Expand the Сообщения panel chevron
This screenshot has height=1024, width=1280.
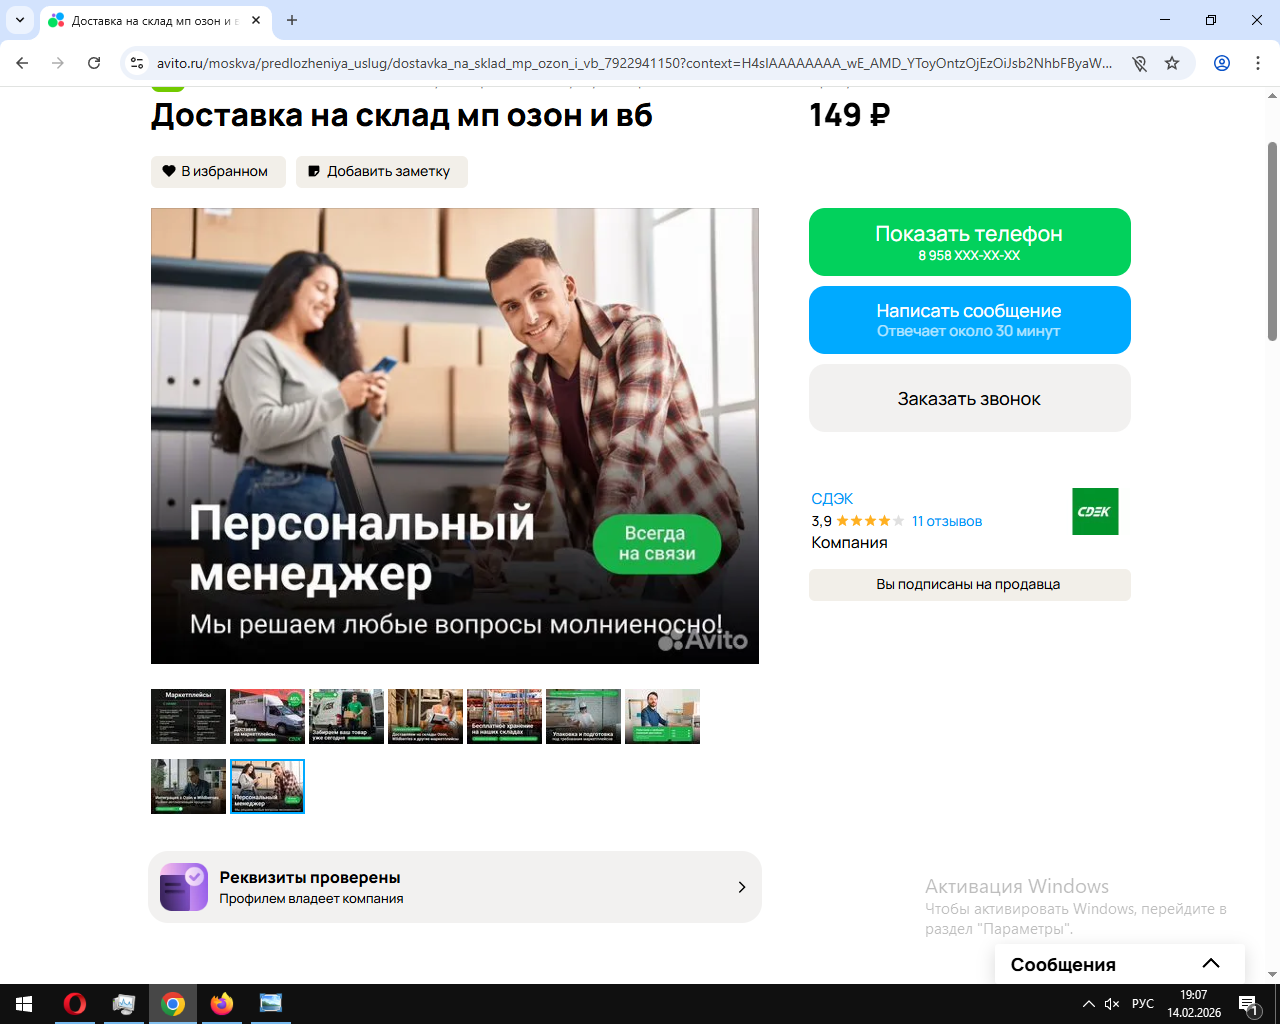click(x=1211, y=963)
